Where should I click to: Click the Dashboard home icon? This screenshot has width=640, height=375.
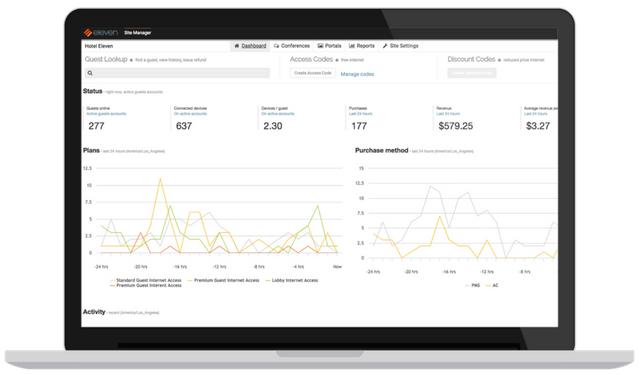236,46
